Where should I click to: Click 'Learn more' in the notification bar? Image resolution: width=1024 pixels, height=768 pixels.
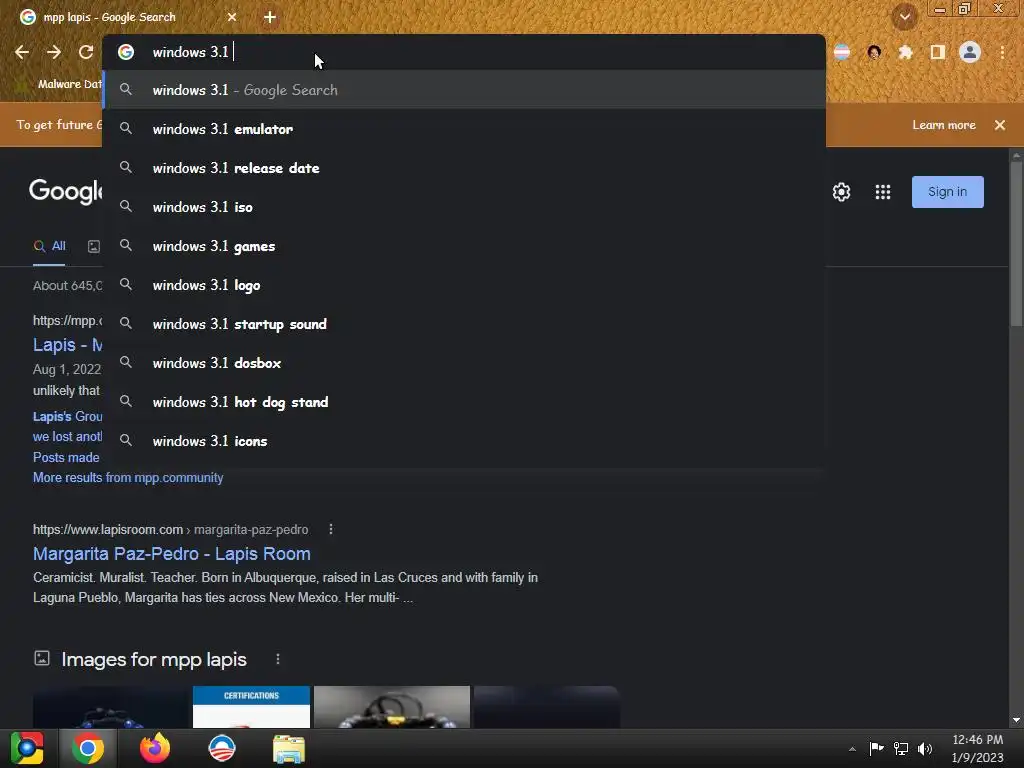[944, 125]
